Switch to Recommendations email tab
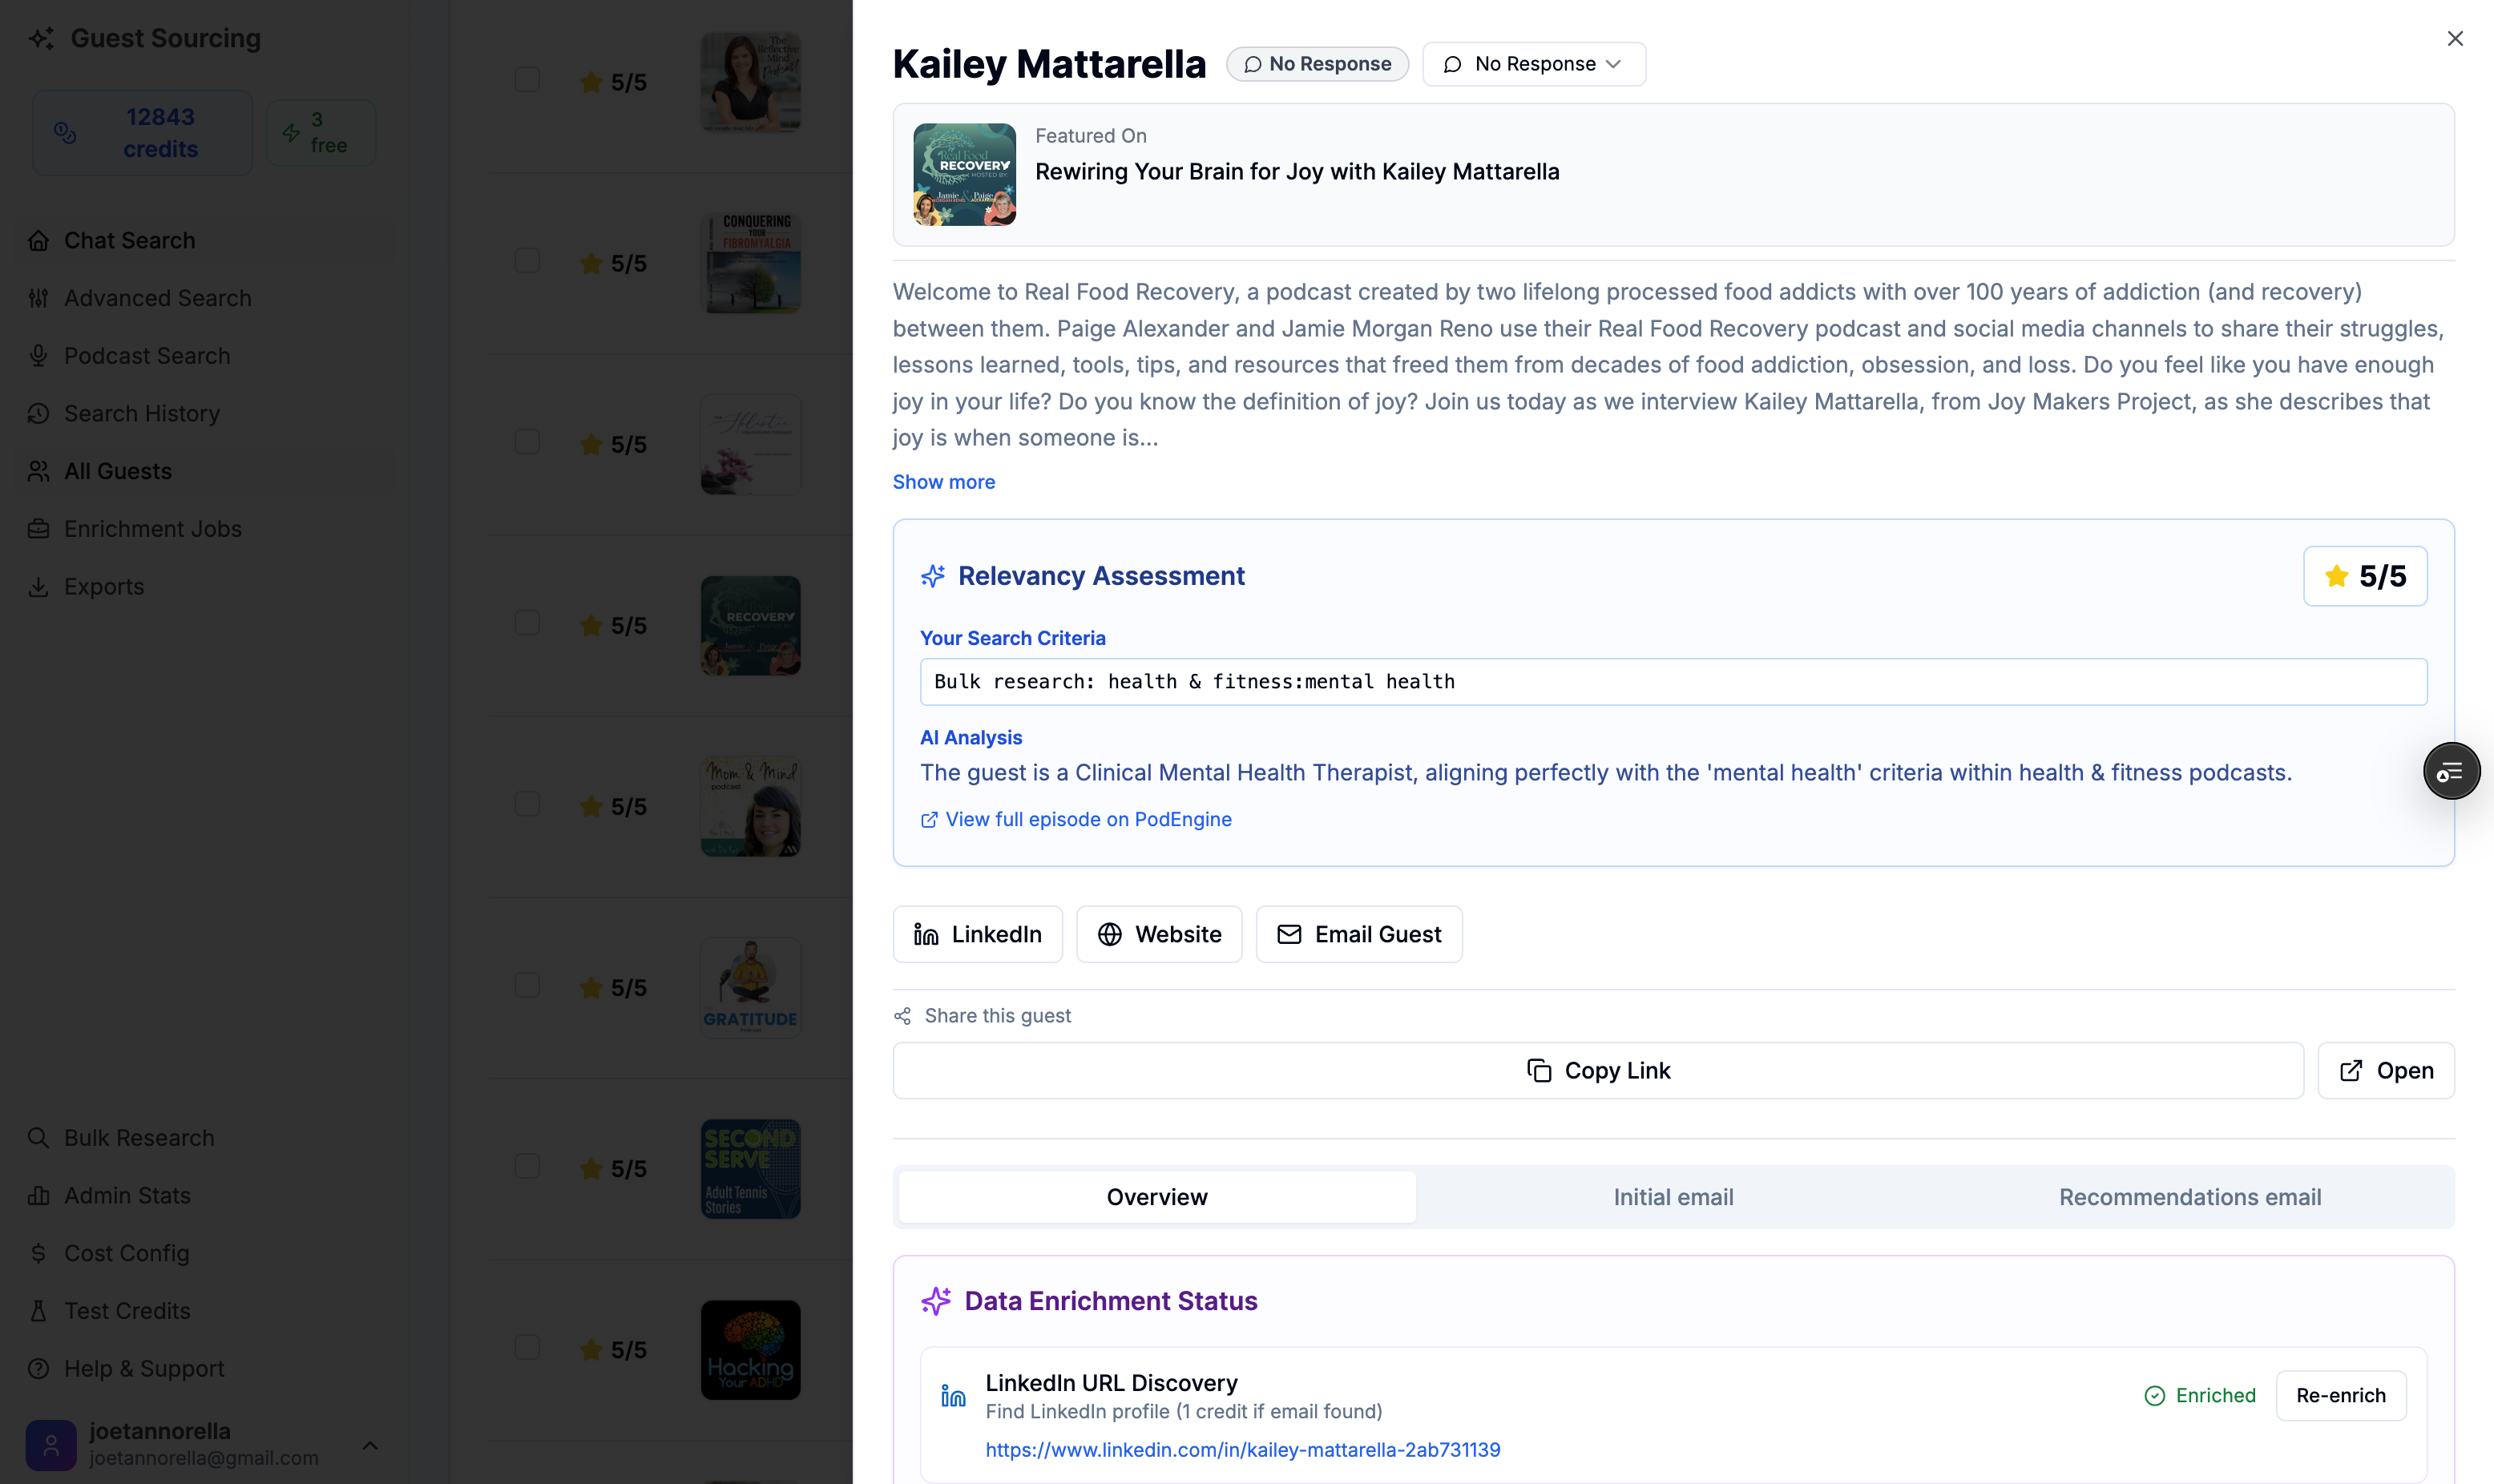This screenshot has height=1484, width=2494. click(2189, 1197)
